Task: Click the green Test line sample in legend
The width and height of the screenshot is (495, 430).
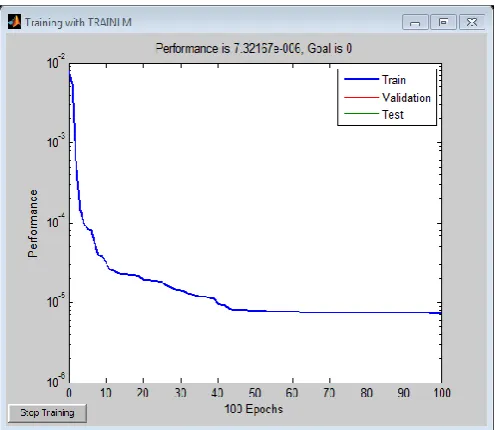Action: [x=361, y=114]
